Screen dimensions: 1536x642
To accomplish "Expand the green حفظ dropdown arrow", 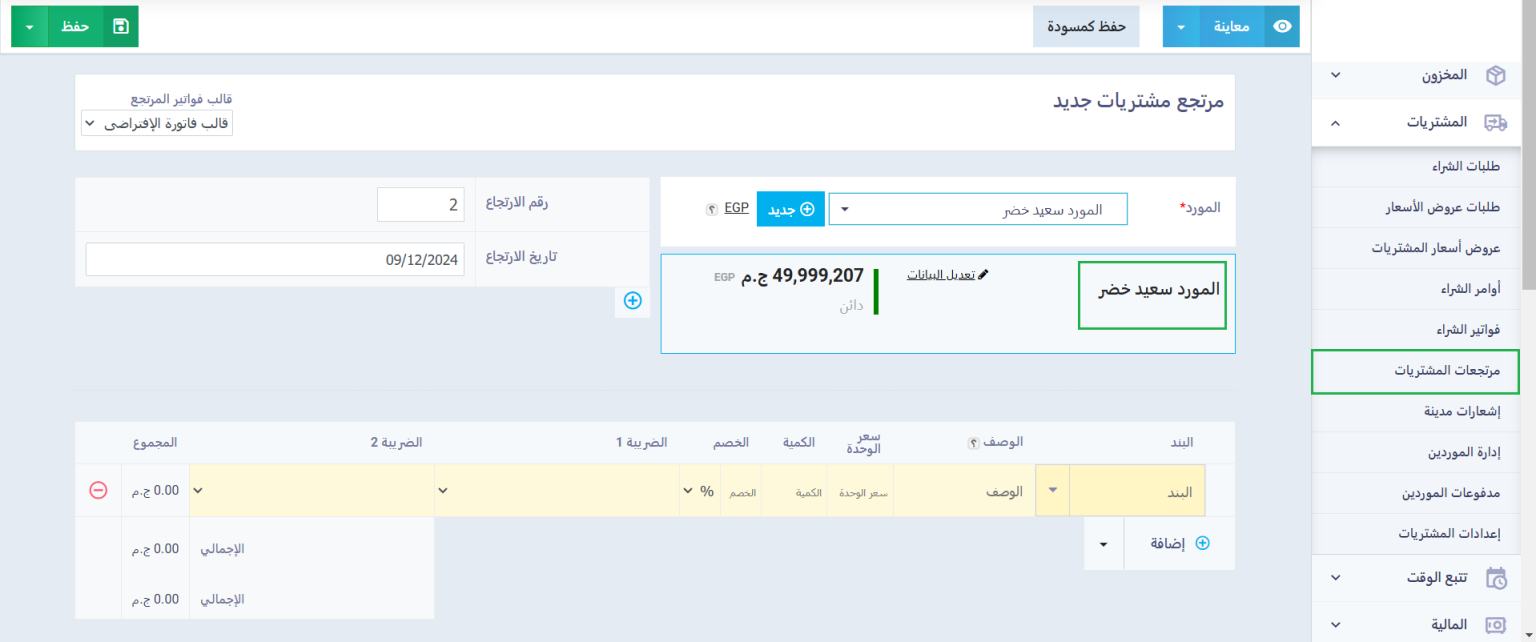I will point(29,27).
